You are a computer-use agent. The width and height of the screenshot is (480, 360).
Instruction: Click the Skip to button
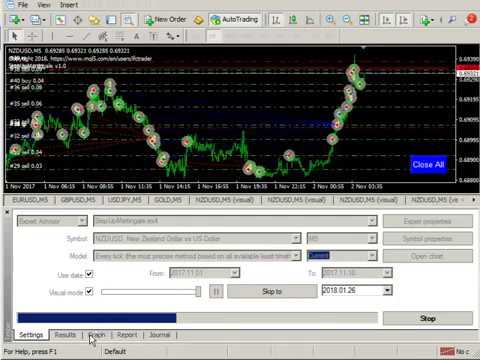(272, 291)
